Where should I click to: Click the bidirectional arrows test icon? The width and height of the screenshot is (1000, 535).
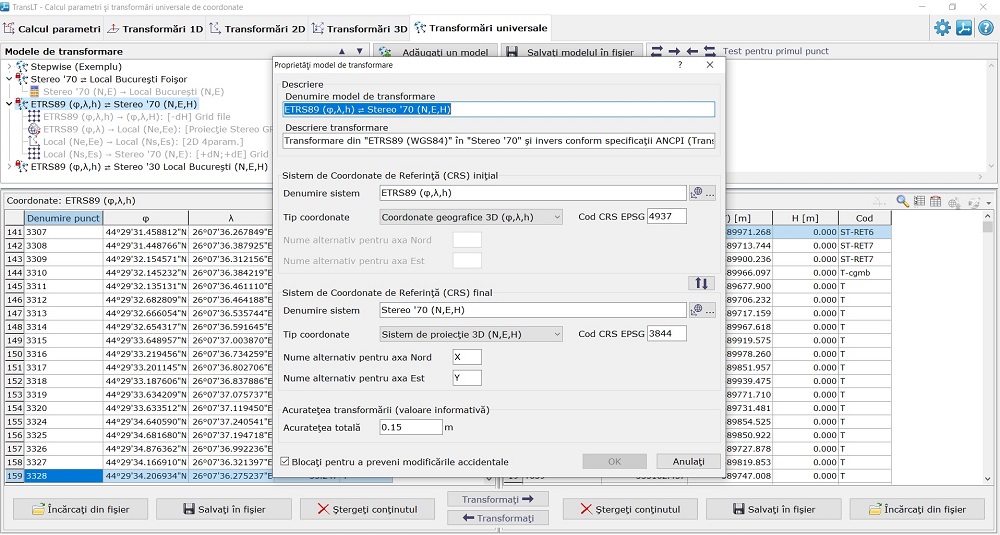tap(656, 52)
